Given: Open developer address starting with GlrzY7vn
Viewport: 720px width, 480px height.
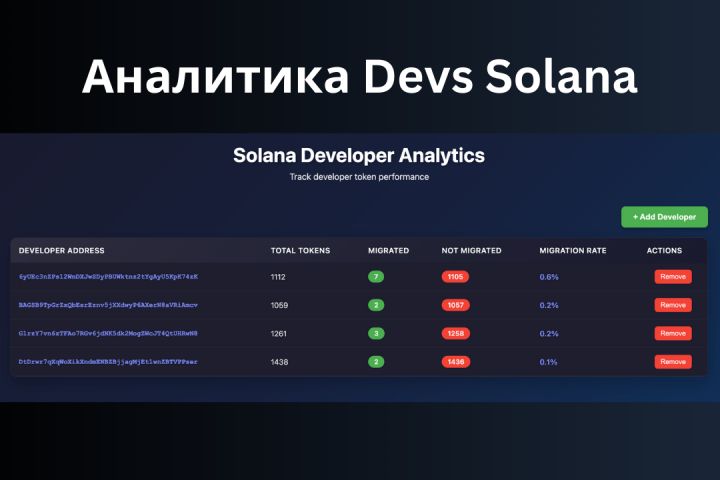Looking at the screenshot, I should pos(108,333).
